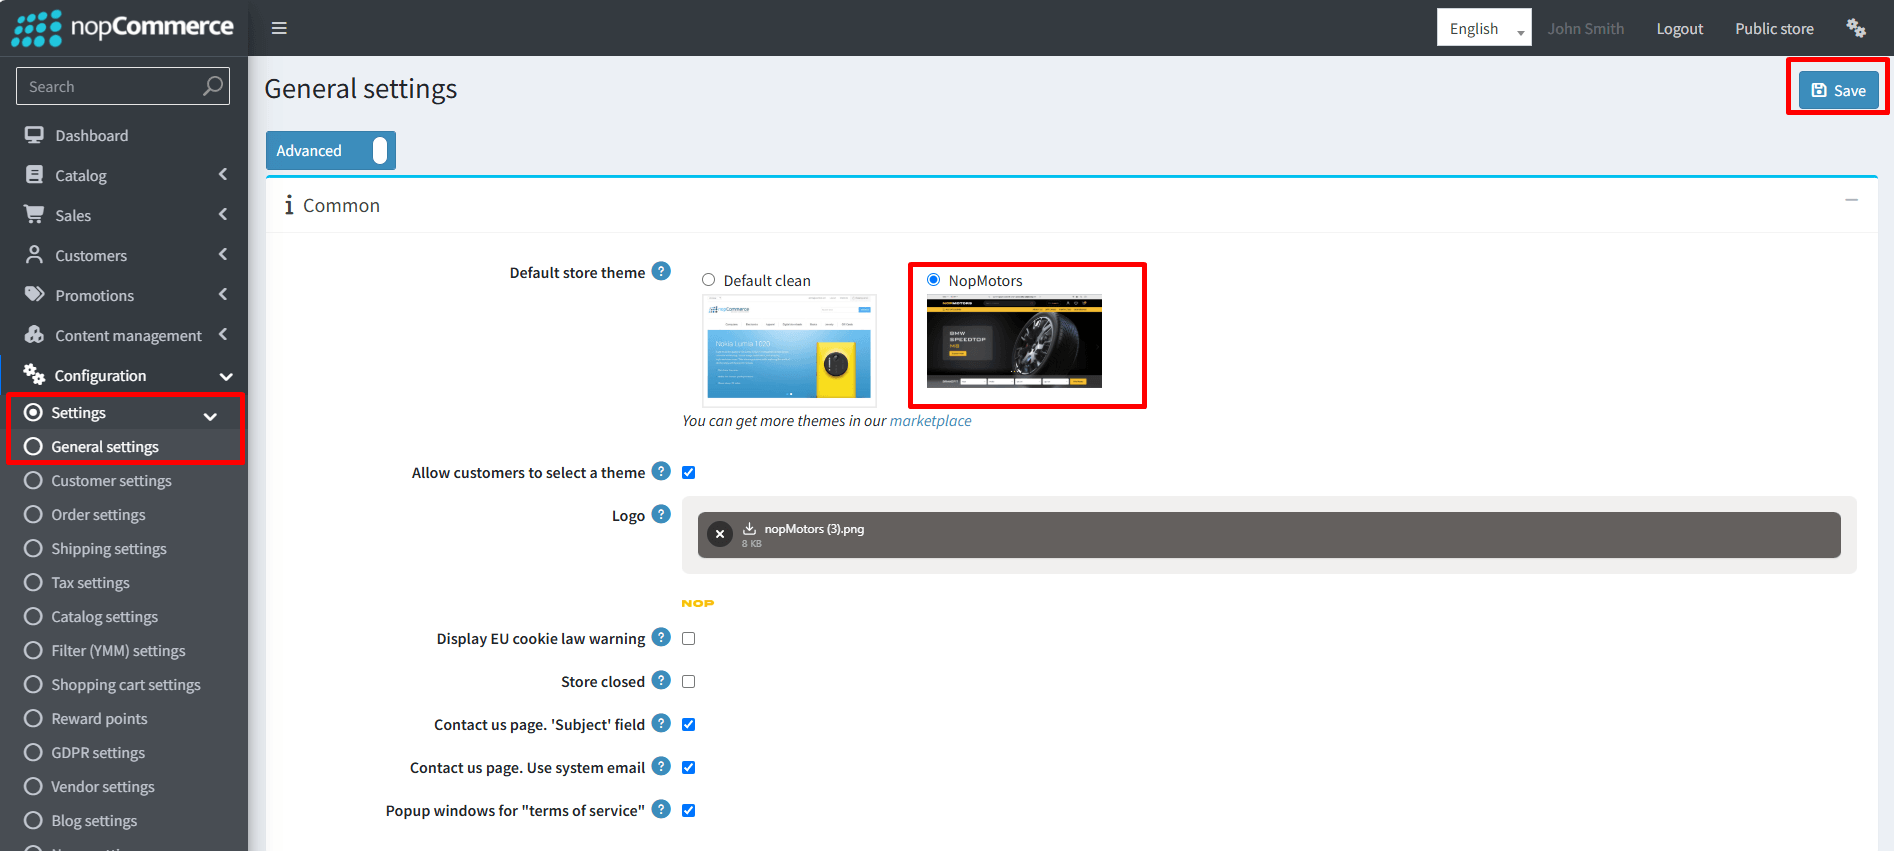1894x851 pixels.
Task: Uncheck Contact us page Use system email
Action: (x=689, y=767)
